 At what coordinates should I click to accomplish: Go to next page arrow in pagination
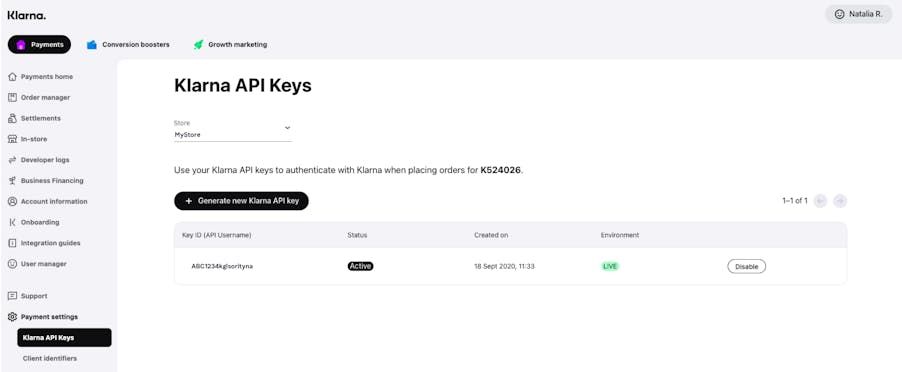tap(840, 201)
